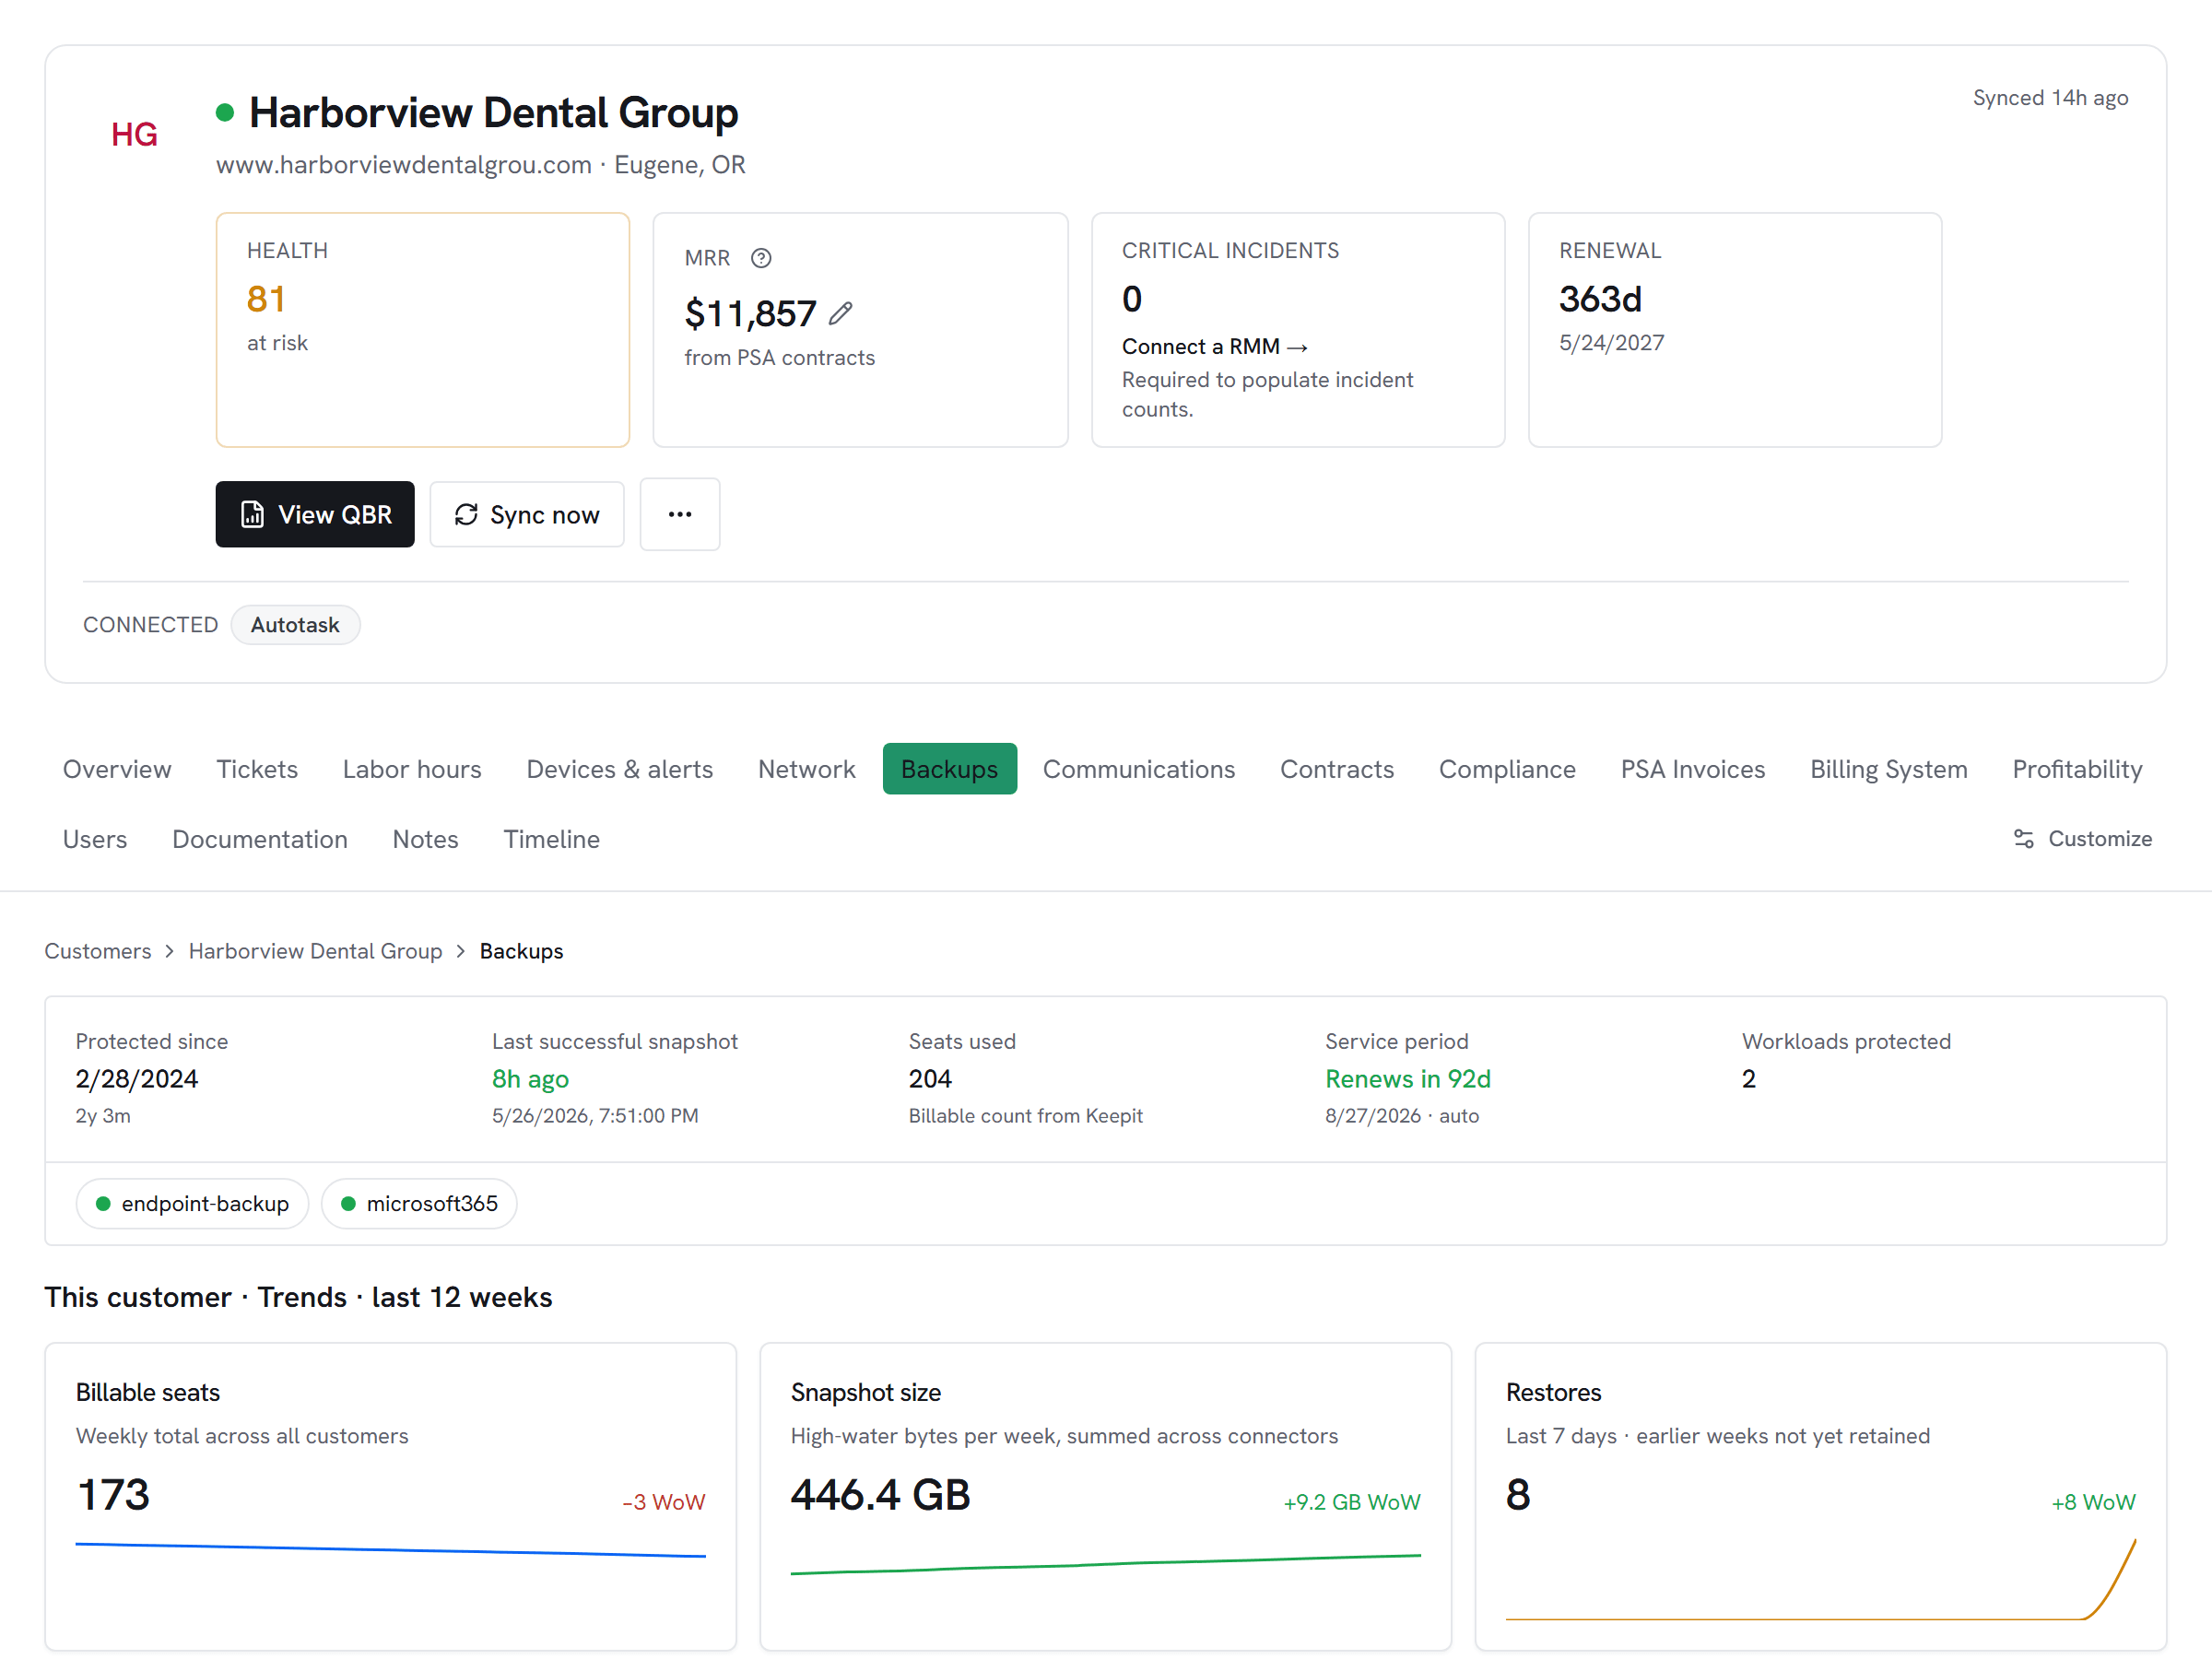Screen dimensions: 2212x1659
Task: Follow the Connect a RMM link
Action: (x=1214, y=346)
